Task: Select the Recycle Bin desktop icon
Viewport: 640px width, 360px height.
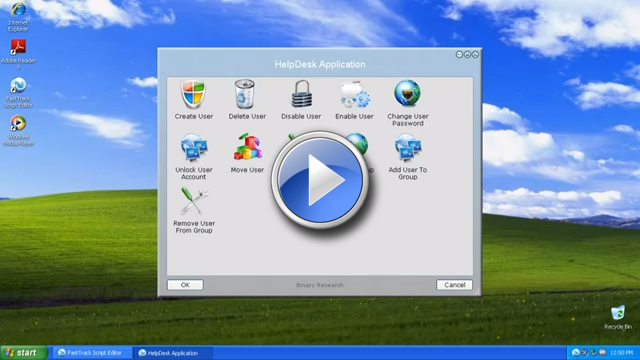Action: [618, 317]
